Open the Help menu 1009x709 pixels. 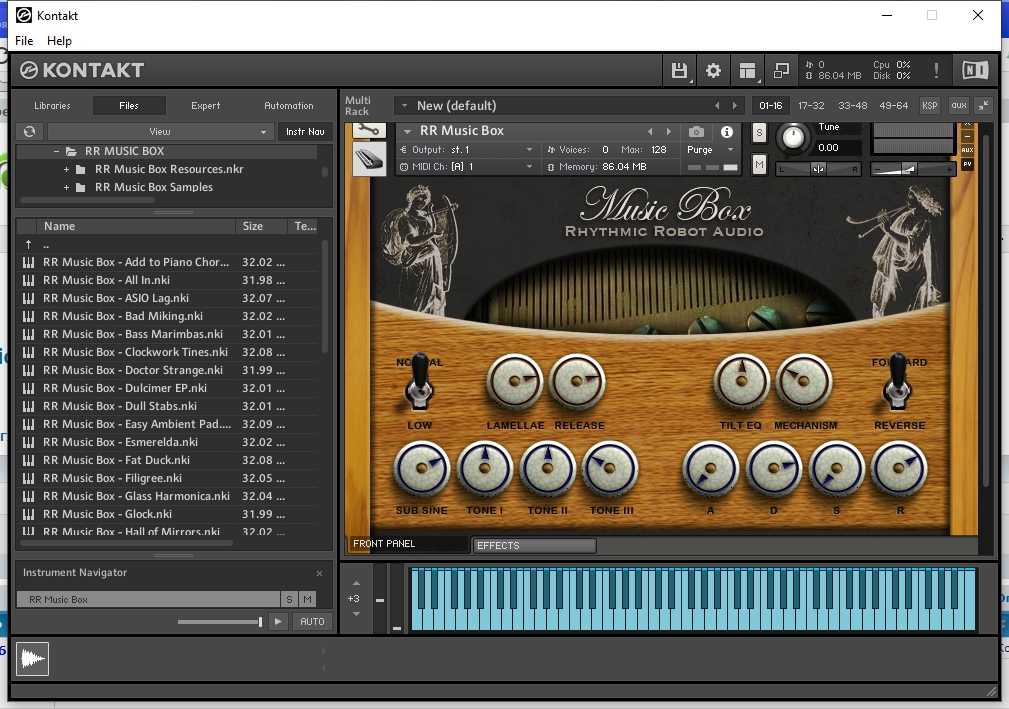pos(59,41)
